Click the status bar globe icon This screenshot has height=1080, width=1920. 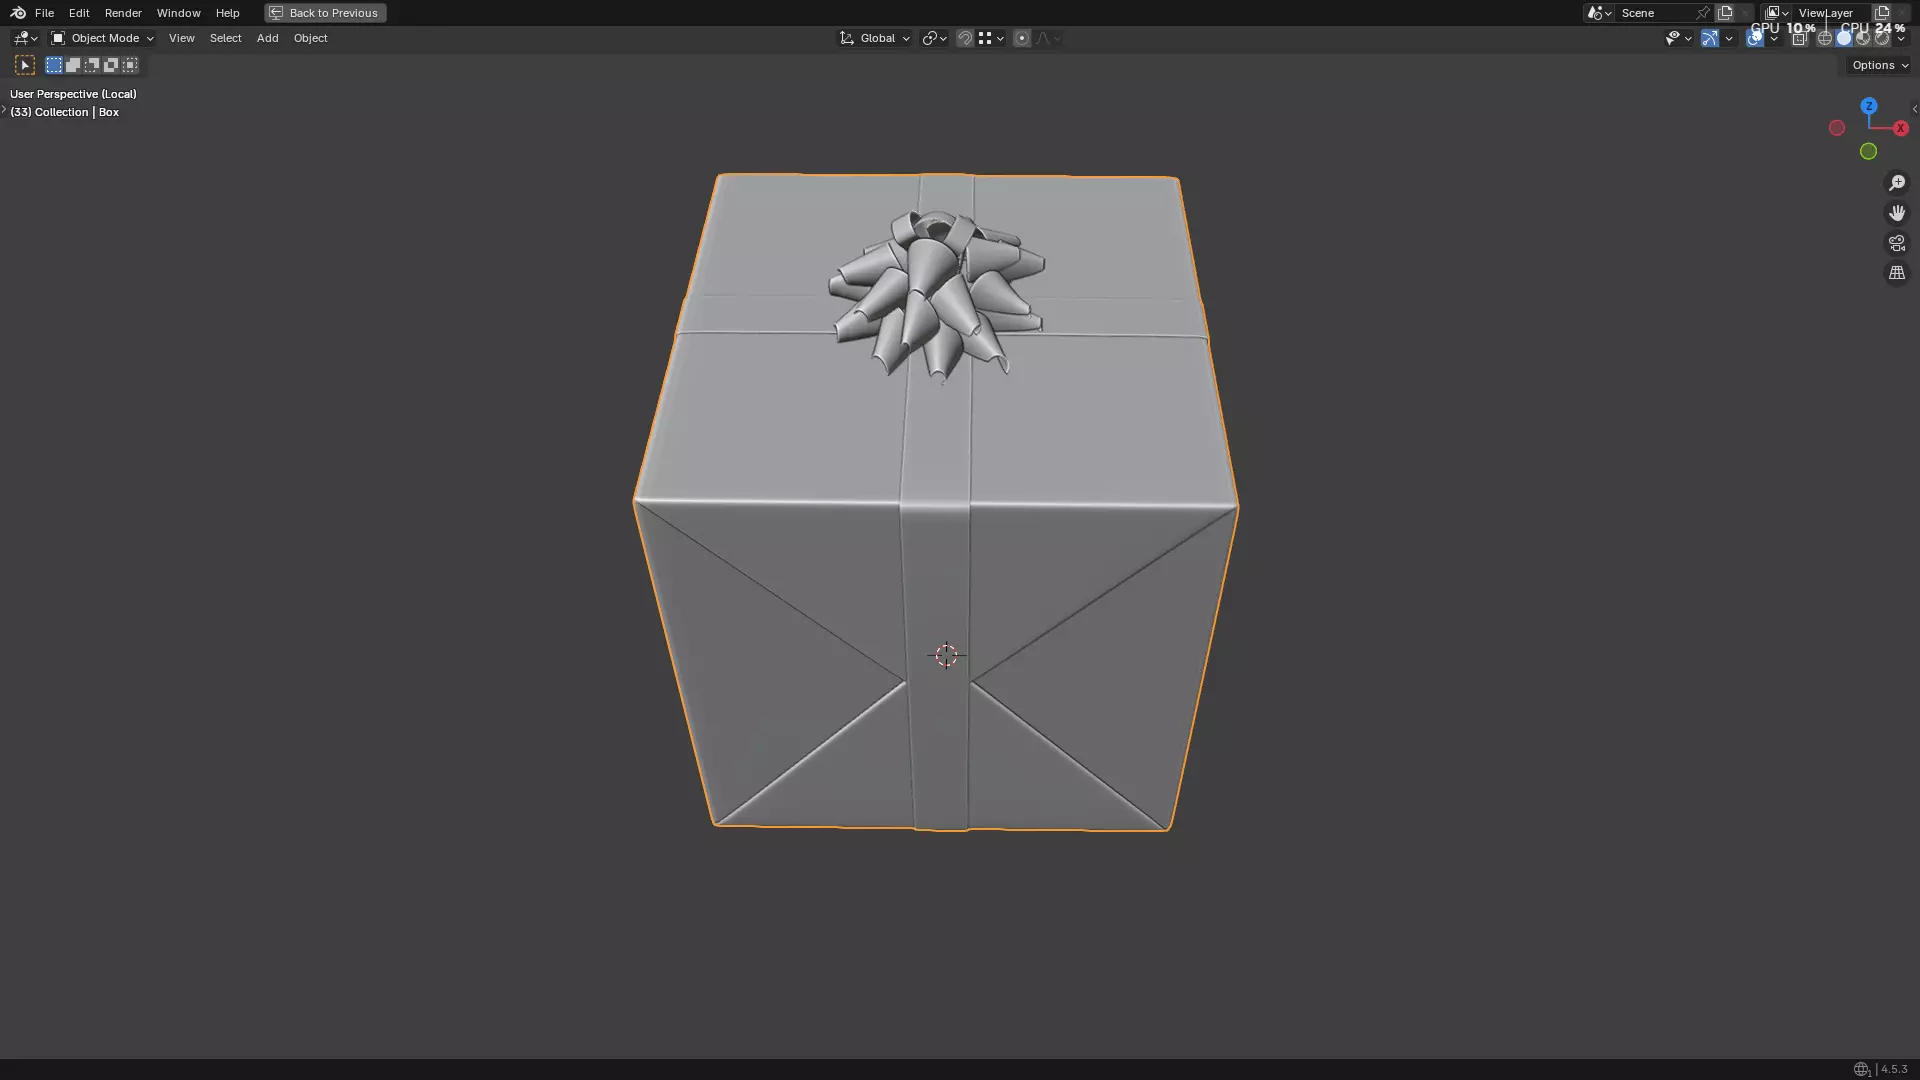(x=1861, y=1069)
